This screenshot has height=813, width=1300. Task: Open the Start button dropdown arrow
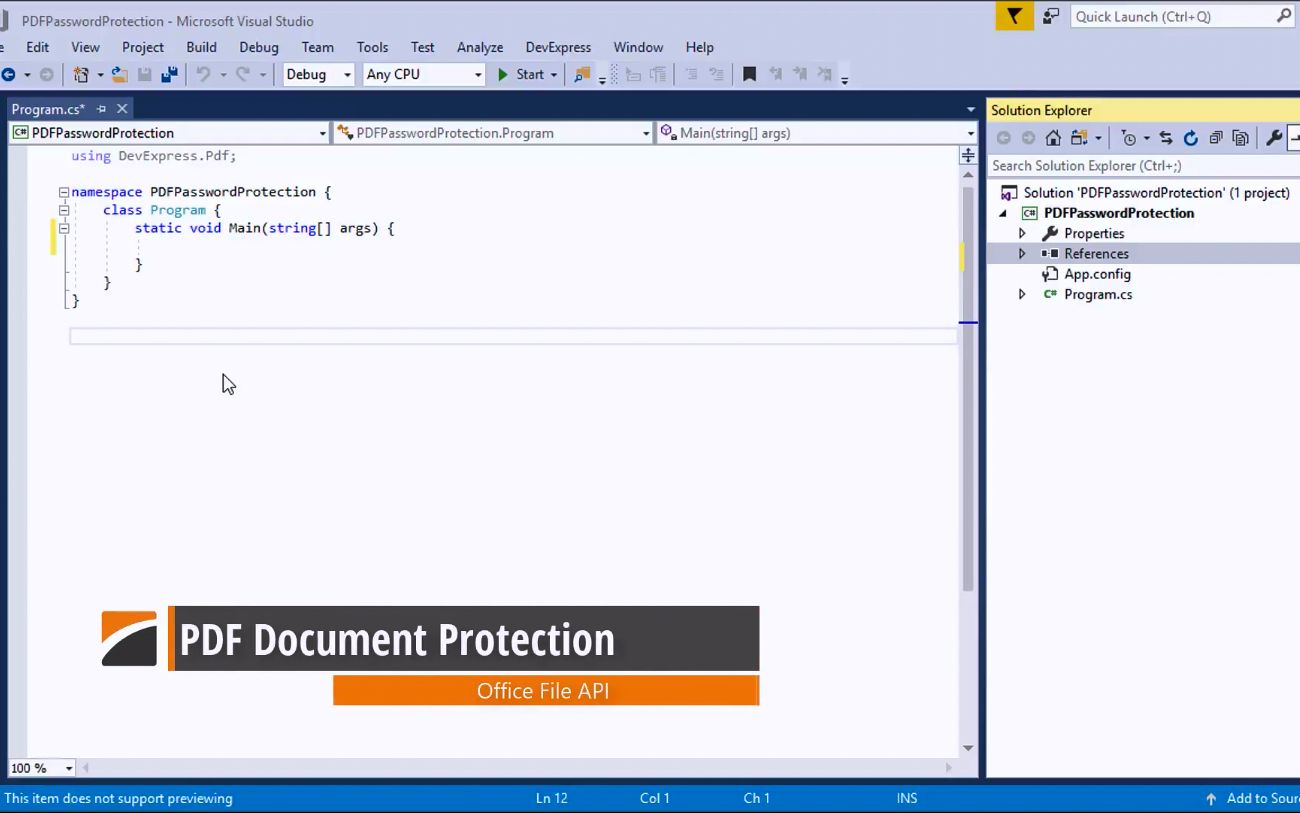pos(553,75)
